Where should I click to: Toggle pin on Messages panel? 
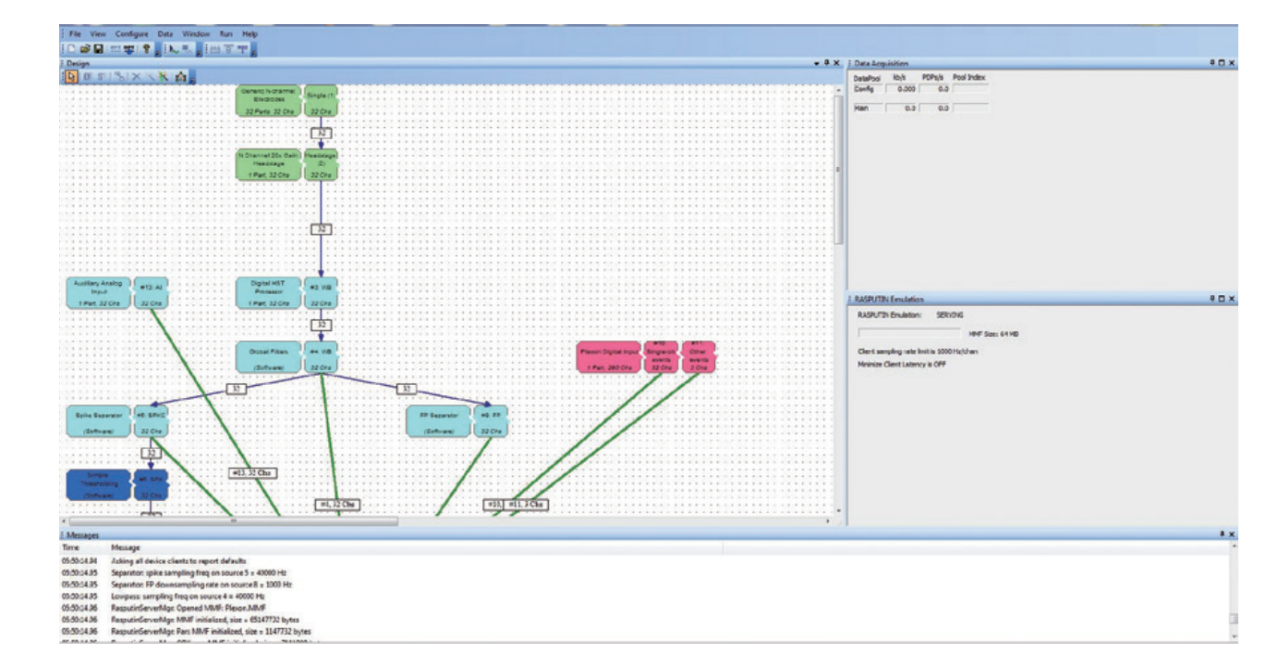click(x=1222, y=535)
